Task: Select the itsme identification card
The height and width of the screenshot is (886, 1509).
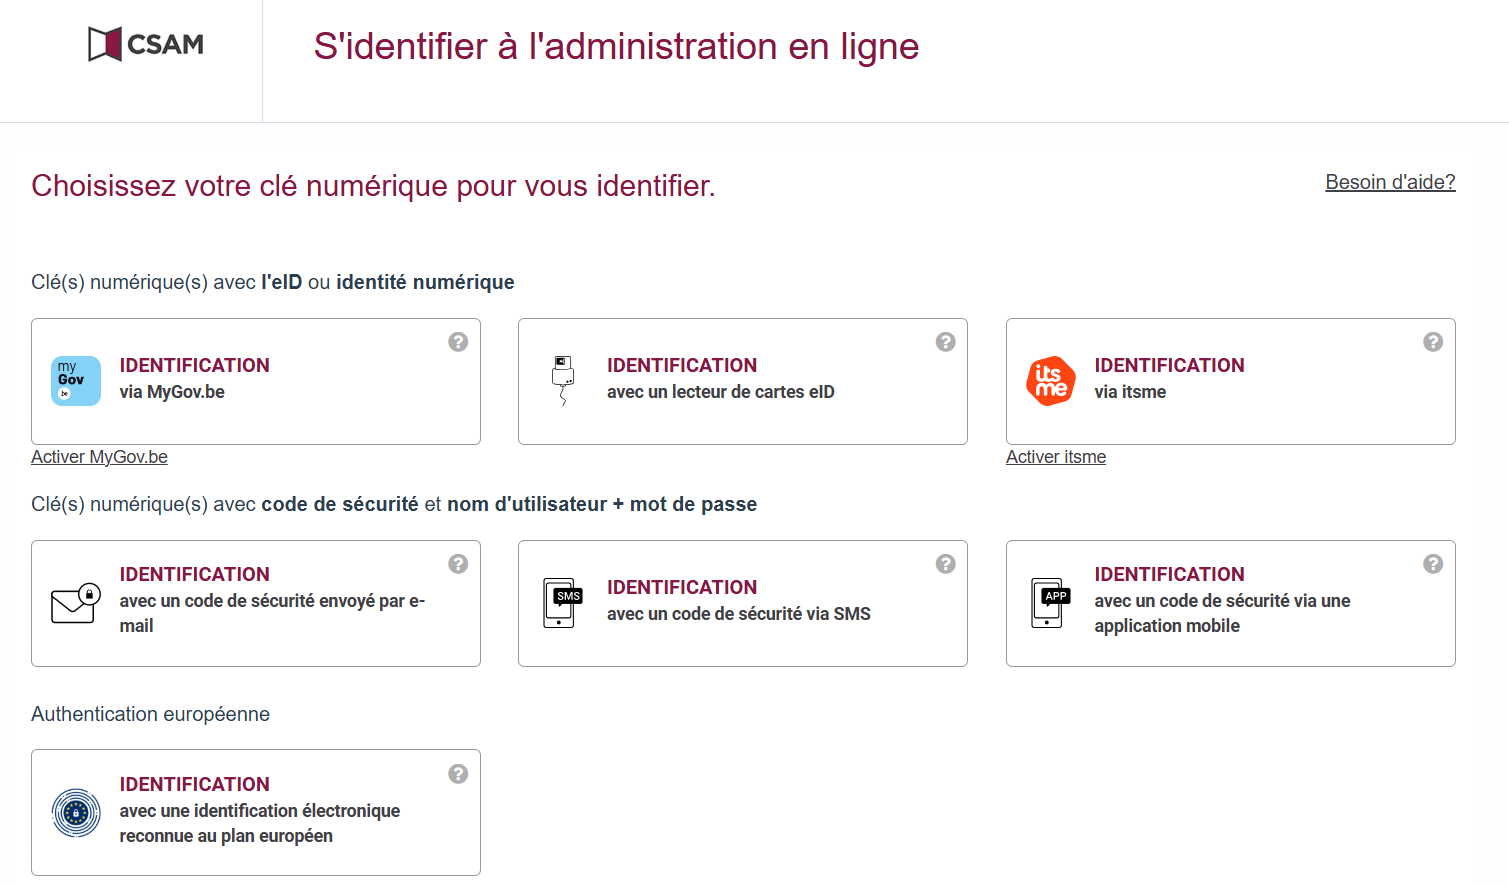Action: pos(1230,381)
